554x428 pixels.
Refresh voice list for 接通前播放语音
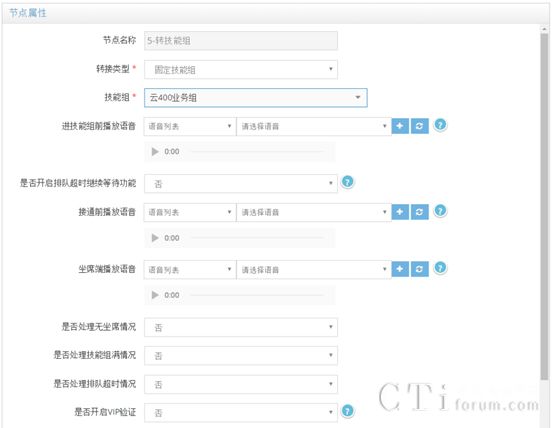pos(419,212)
